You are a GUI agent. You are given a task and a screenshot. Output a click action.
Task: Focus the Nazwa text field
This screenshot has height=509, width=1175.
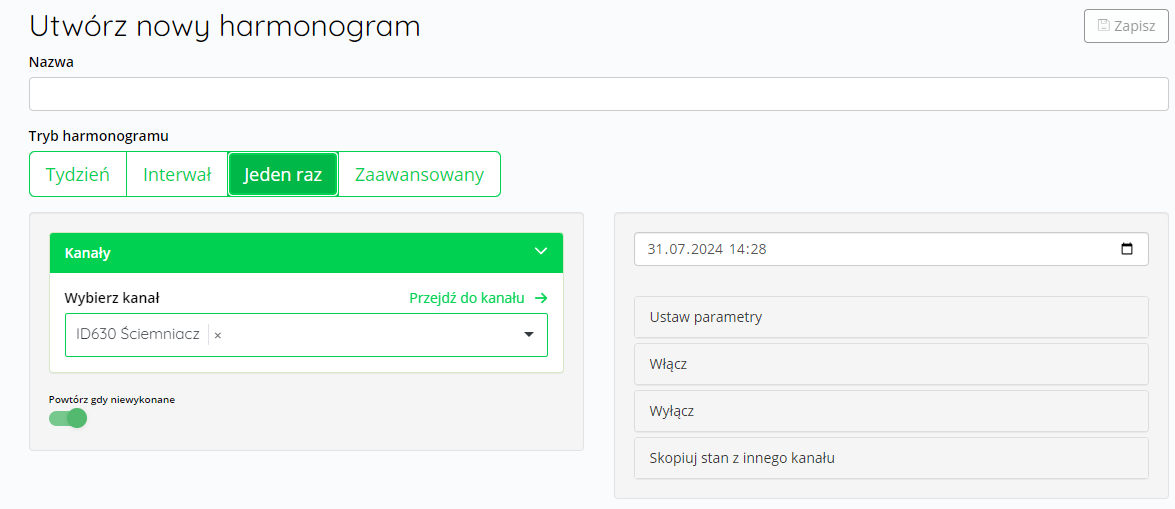tap(599, 94)
